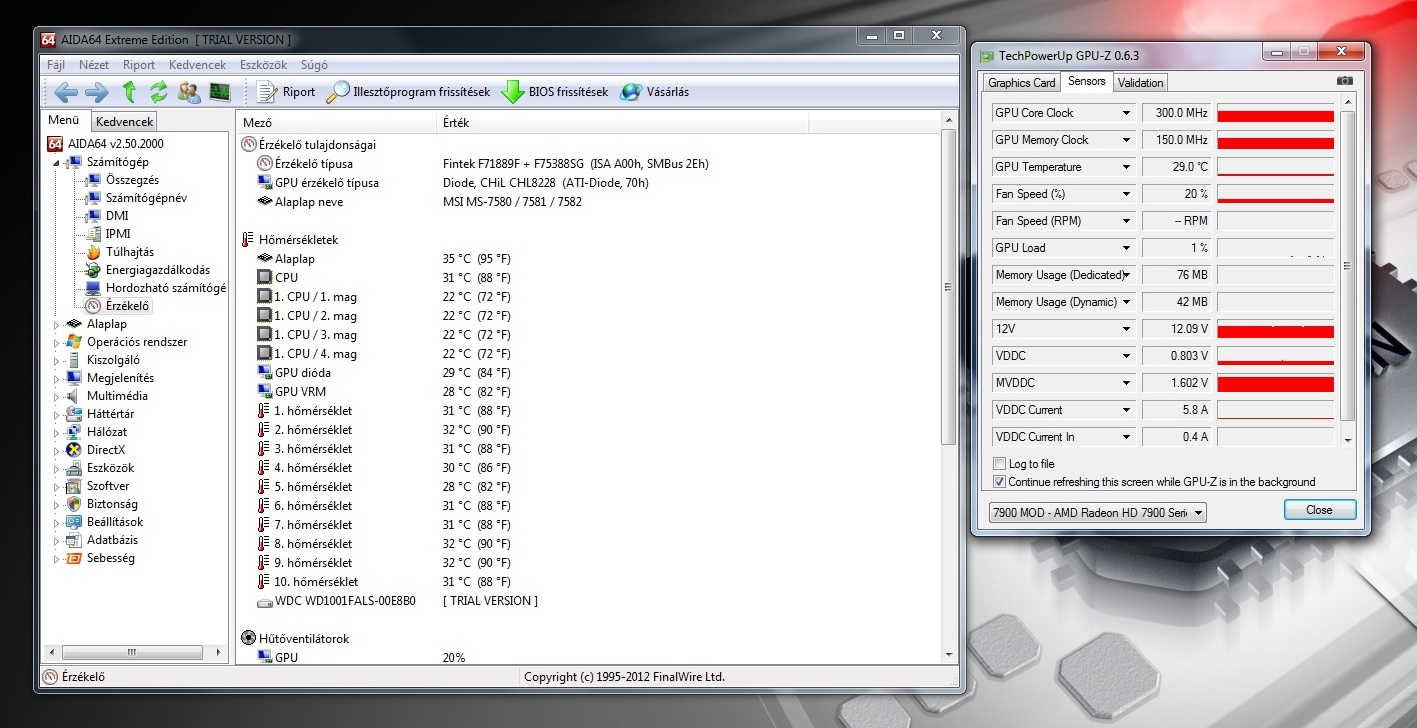The image size is (1417, 728).
Task: Toggle Continue refreshing in background checkbox
Action: tap(999, 482)
